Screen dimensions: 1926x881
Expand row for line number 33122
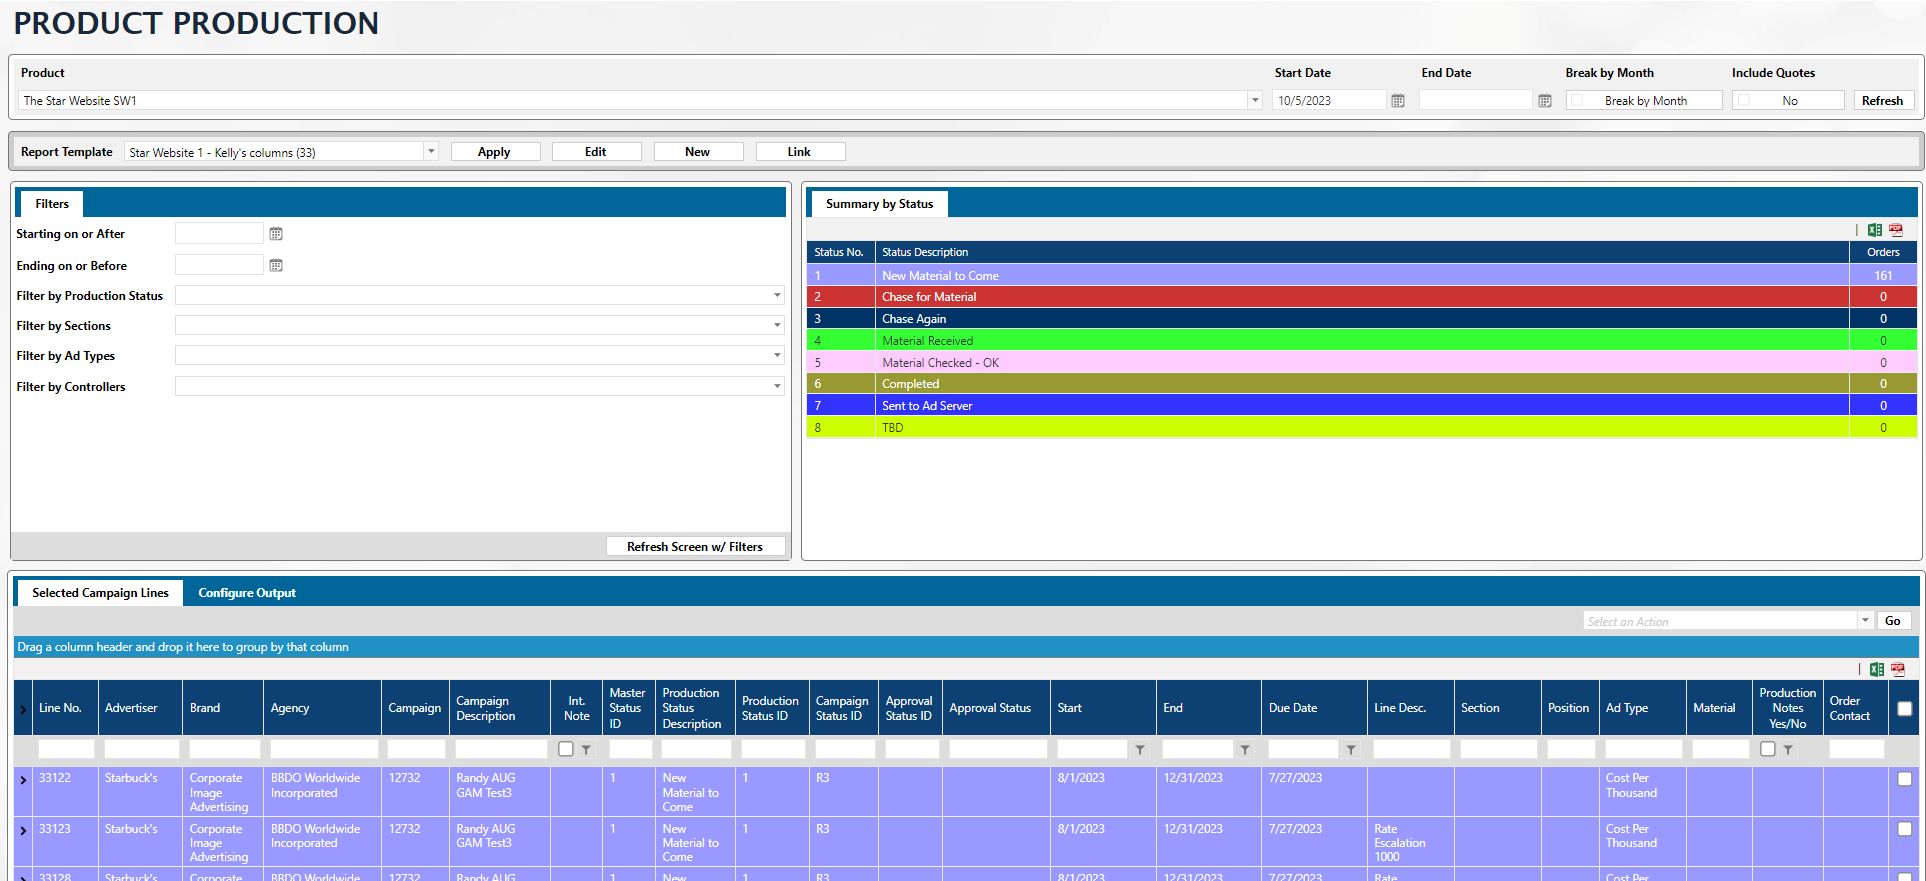pyautogui.click(x=23, y=779)
